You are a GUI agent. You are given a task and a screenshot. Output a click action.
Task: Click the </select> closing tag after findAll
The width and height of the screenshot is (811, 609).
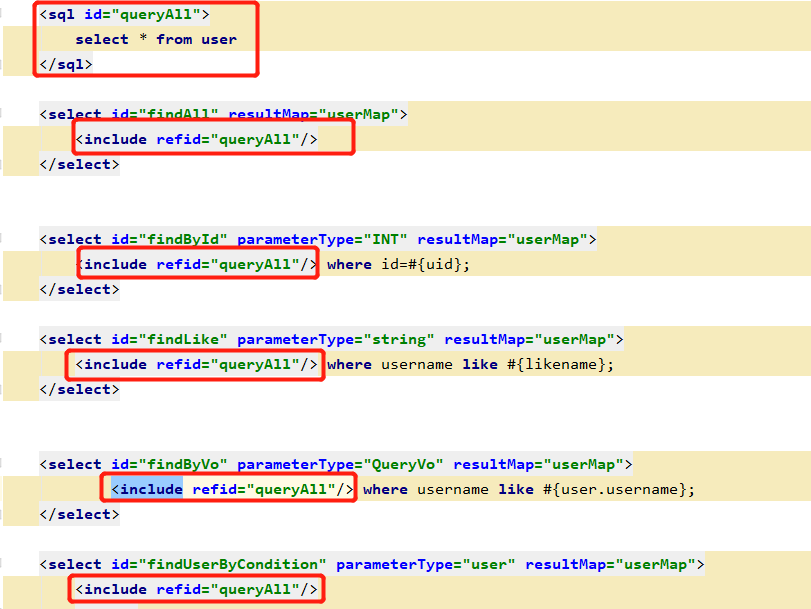(80, 165)
